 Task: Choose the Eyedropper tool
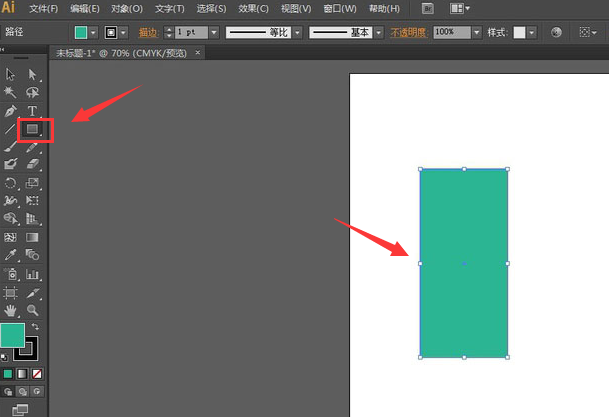point(11,256)
